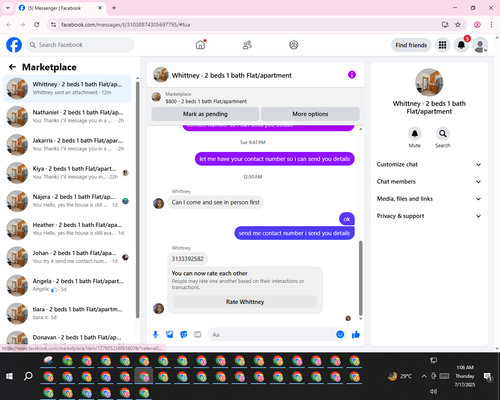Open a new browser tab

pos(114,8)
